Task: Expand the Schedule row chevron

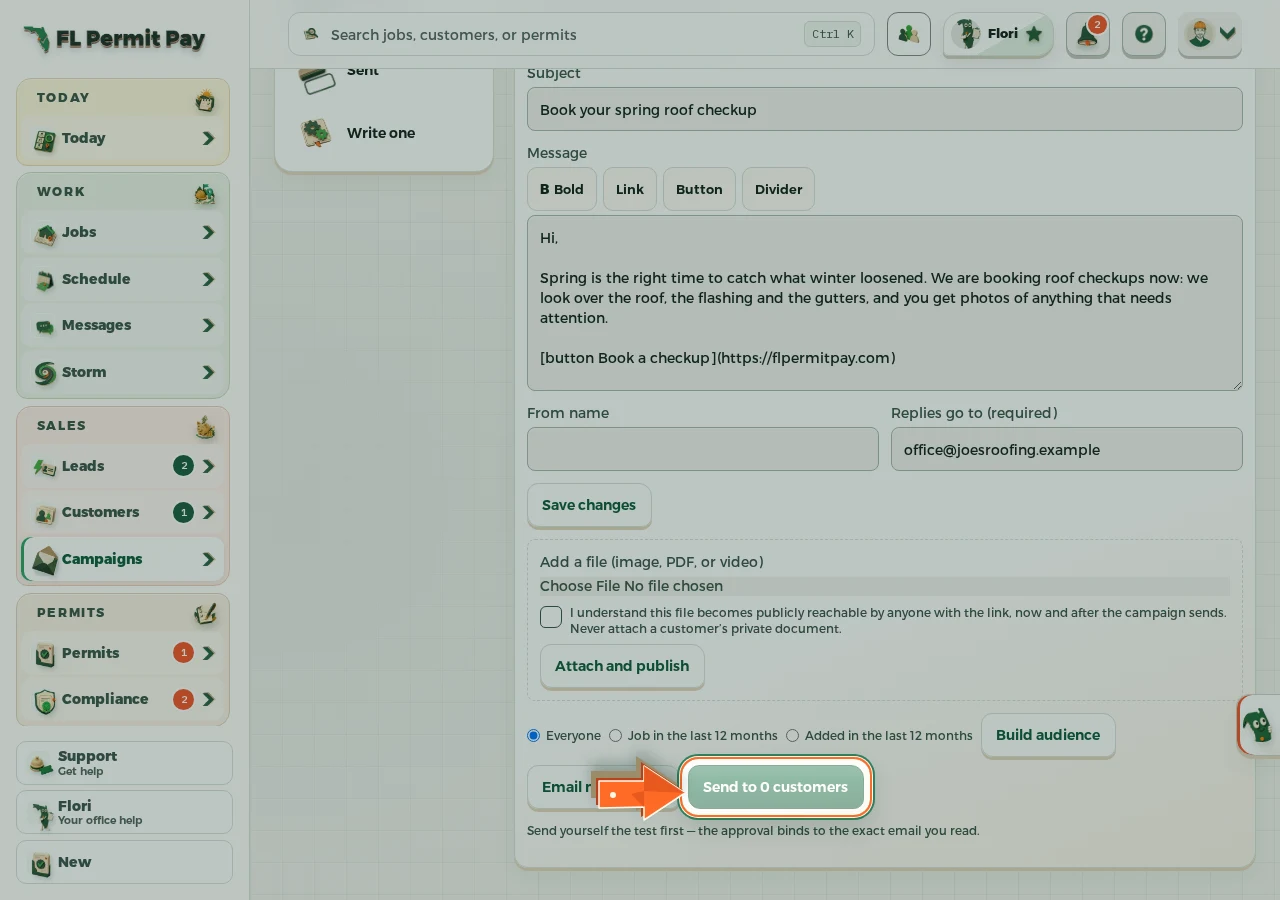Action: click(208, 280)
